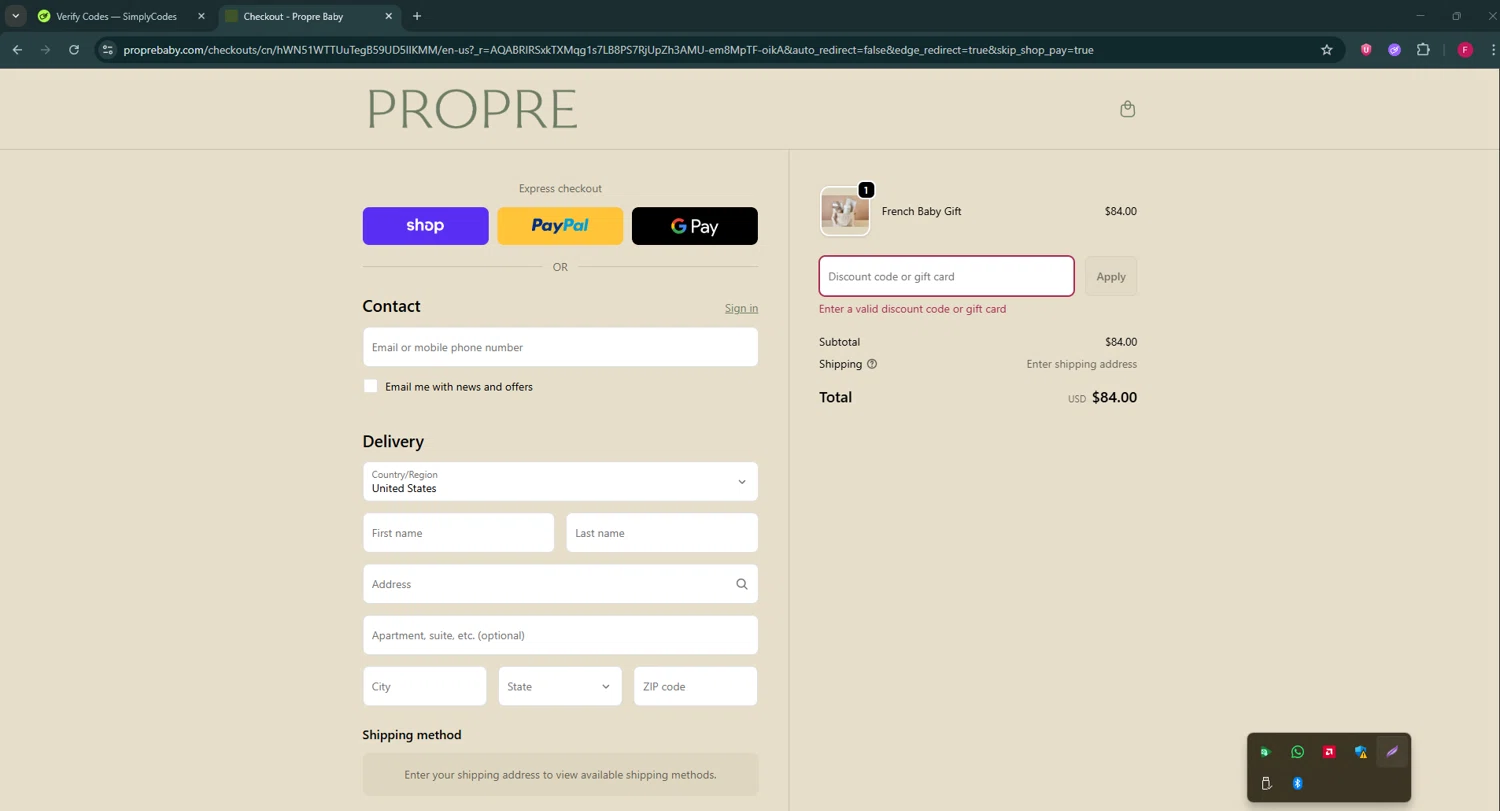Click the green tray icon
This screenshot has height=811, width=1500.
coord(1266,752)
